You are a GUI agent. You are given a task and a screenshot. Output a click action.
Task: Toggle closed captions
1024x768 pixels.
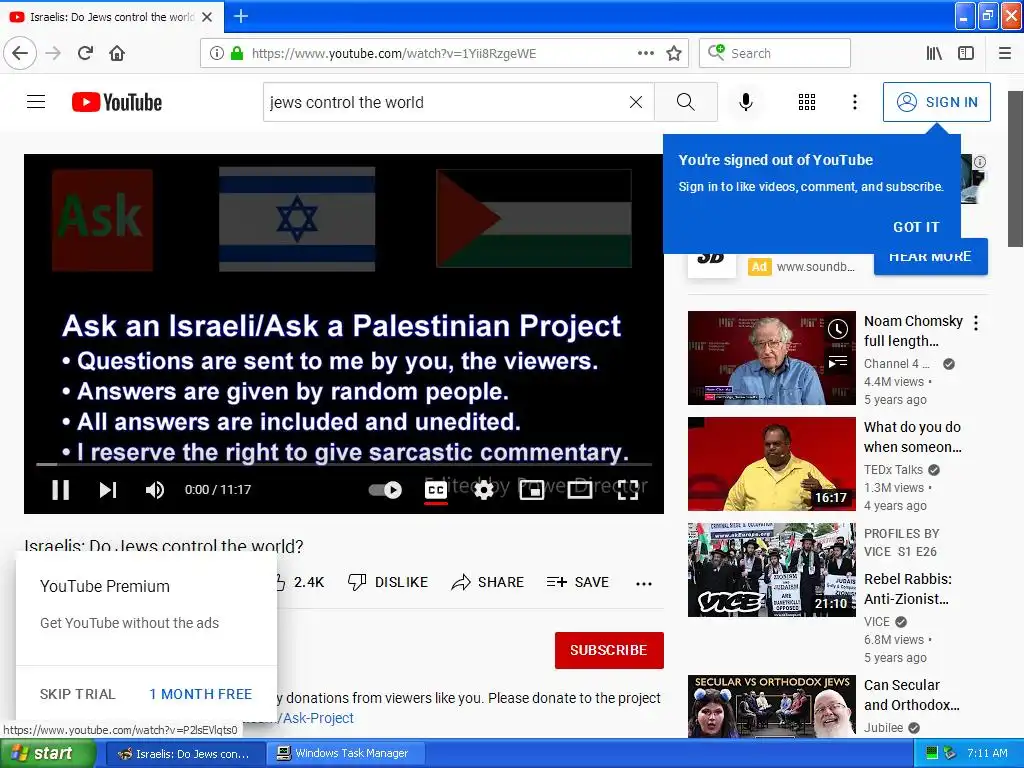(436, 490)
